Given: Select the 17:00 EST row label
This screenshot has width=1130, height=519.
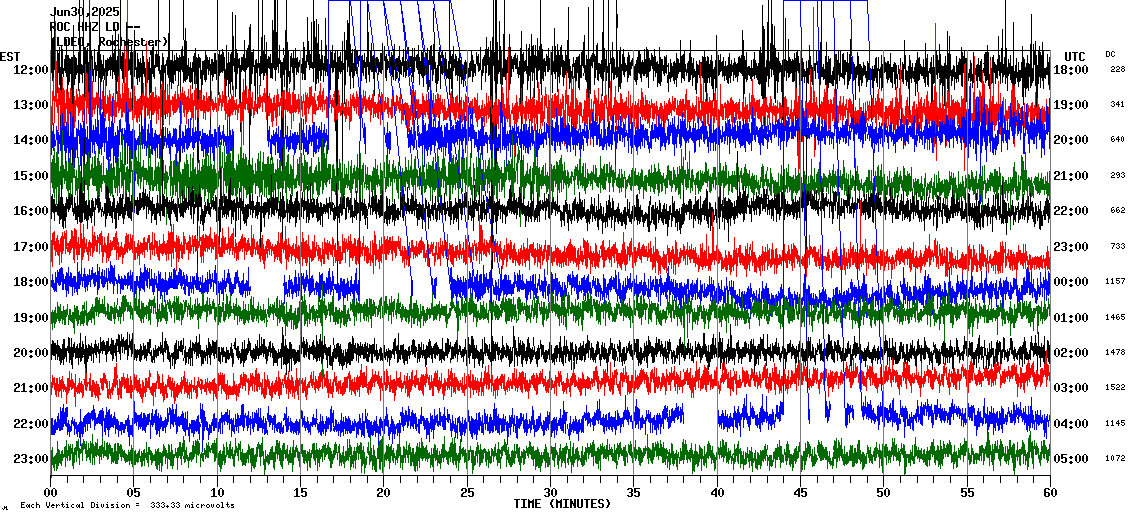Looking at the screenshot, I should pos(31,247).
